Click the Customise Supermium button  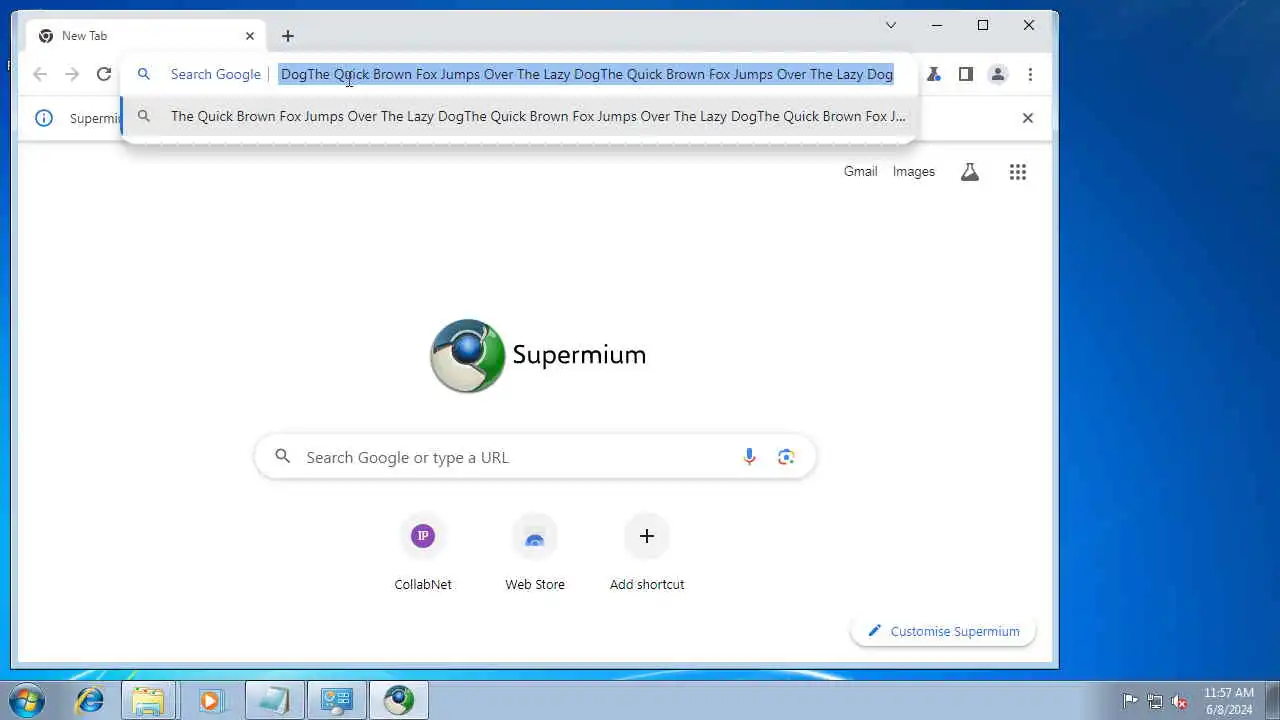[x=943, y=631]
